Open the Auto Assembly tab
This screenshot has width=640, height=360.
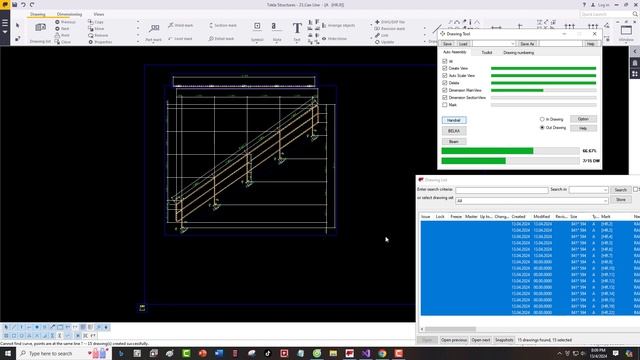point(454,52)
